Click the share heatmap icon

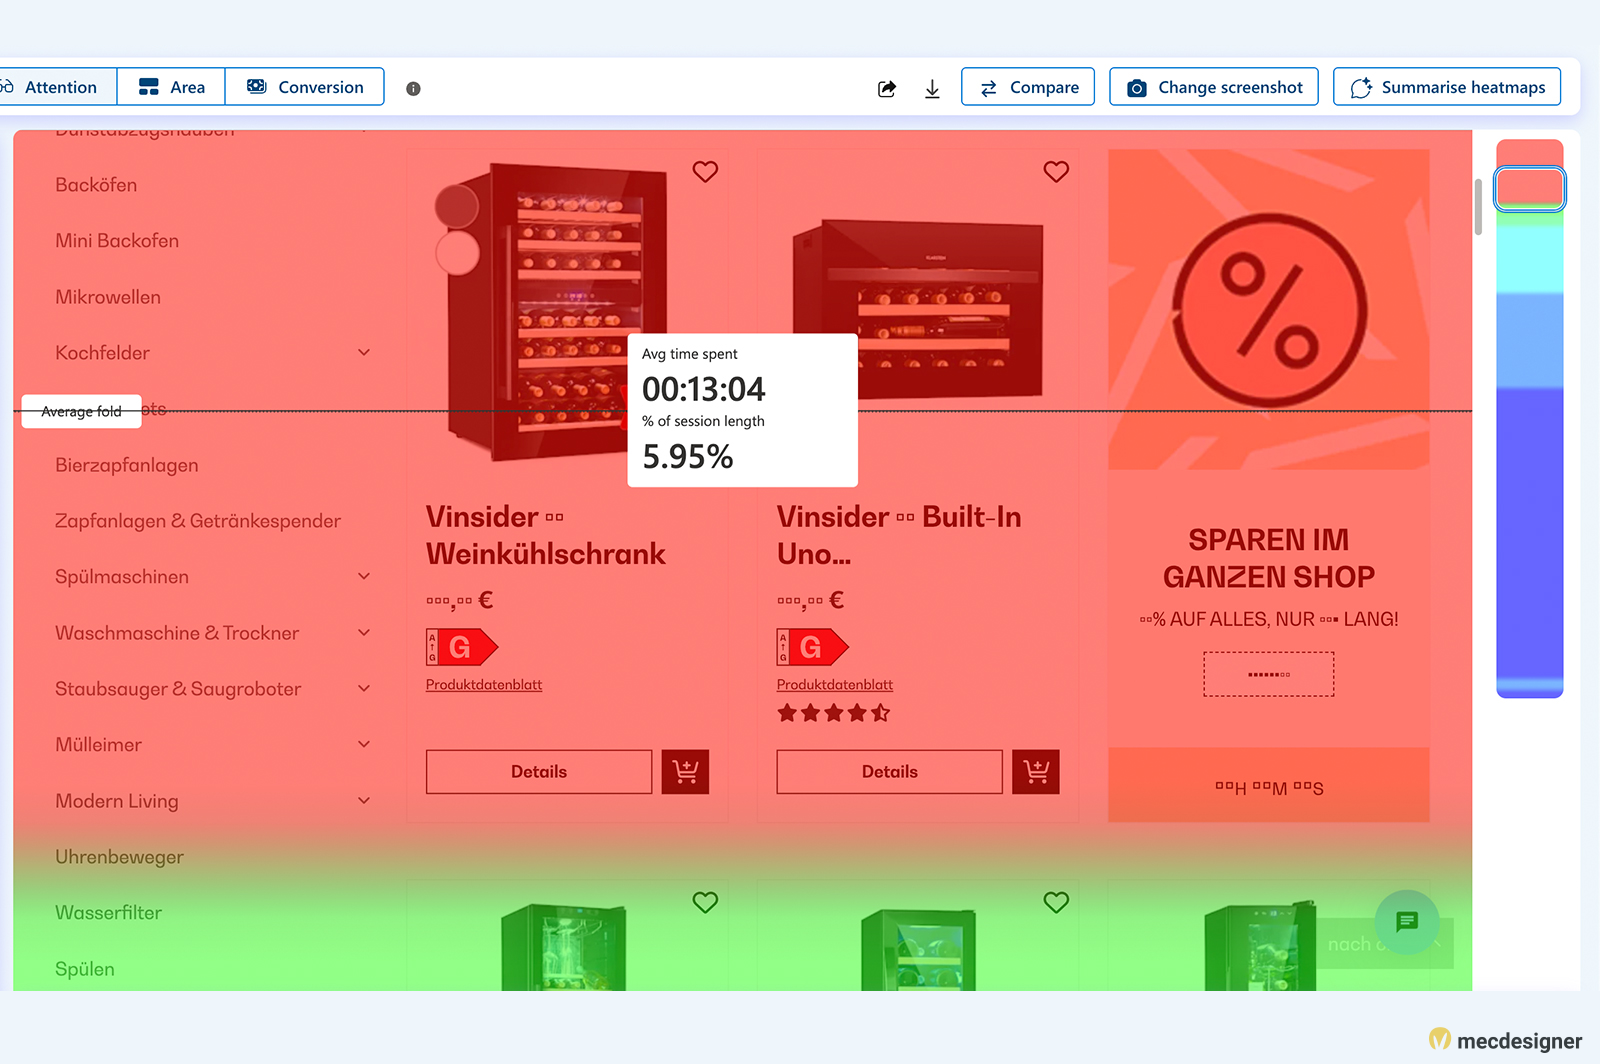(x=887, y=88)
